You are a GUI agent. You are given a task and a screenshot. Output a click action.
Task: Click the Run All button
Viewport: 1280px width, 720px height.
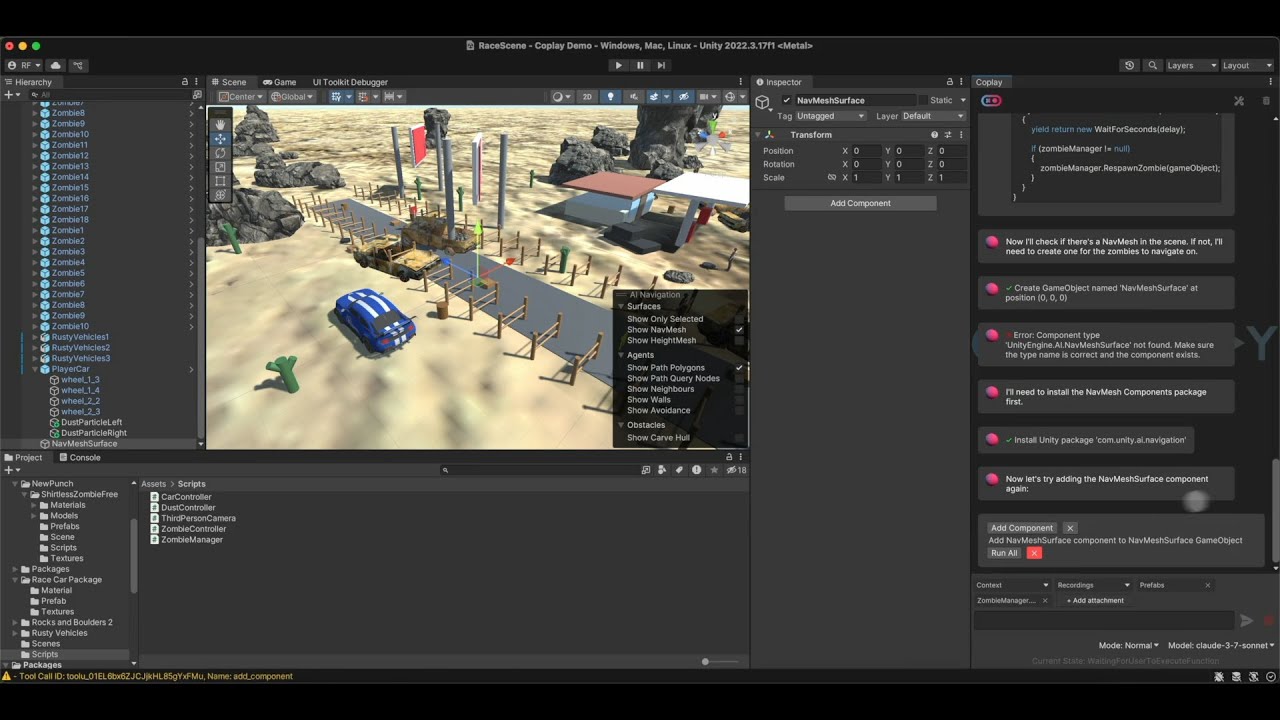1004,553
